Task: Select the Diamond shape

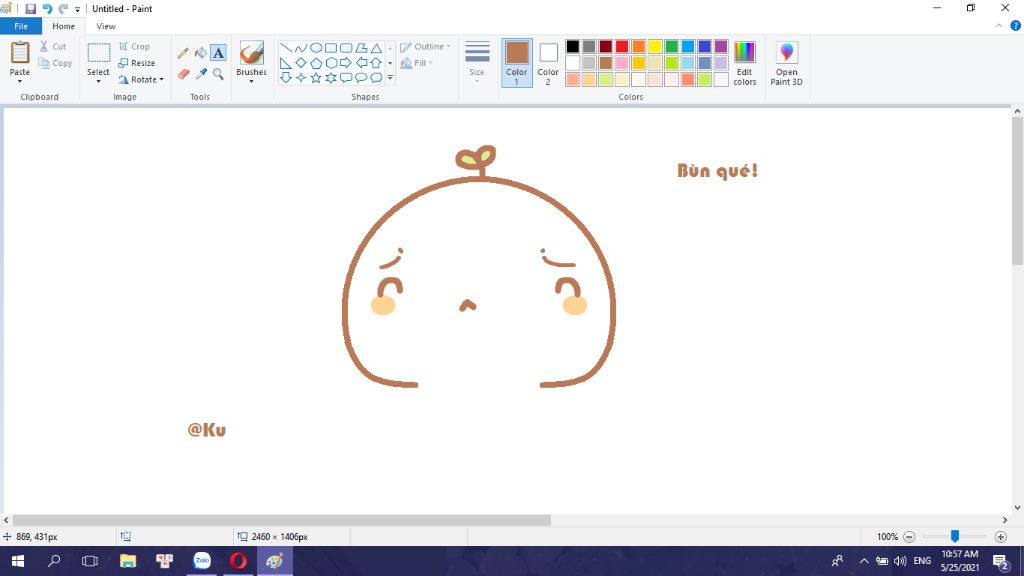Action: coord(301,63)
